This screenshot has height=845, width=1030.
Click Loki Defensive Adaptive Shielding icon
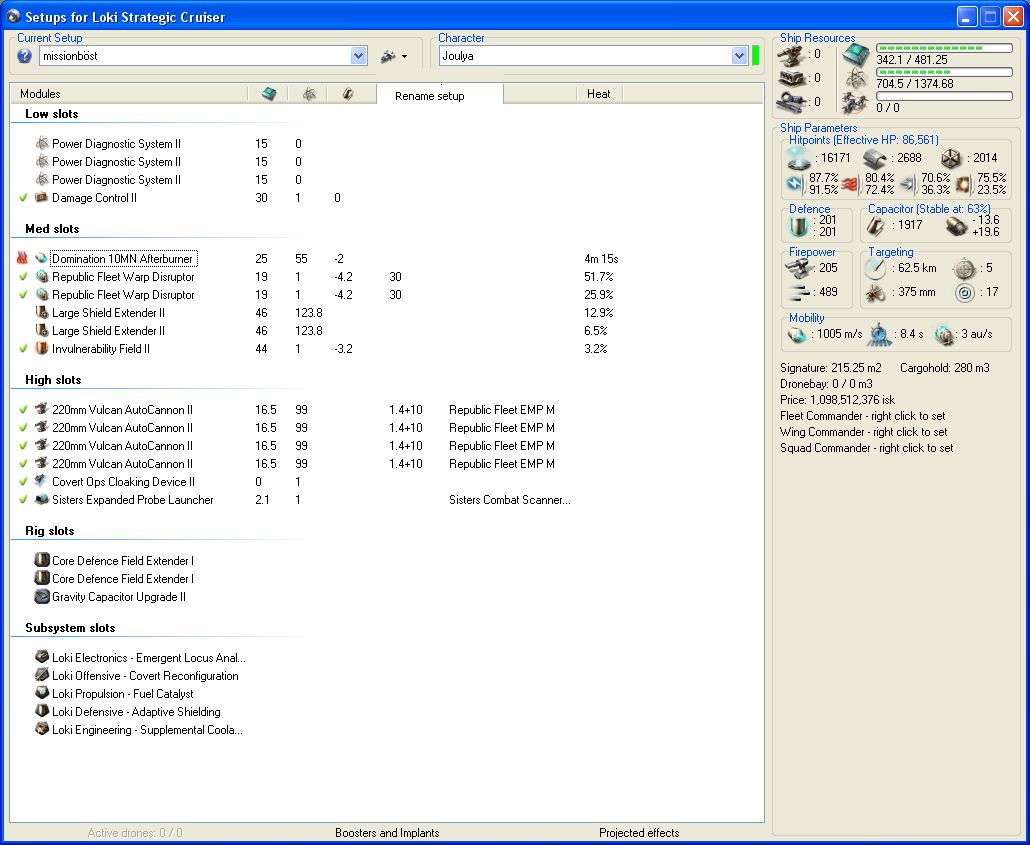pos(42,711)
